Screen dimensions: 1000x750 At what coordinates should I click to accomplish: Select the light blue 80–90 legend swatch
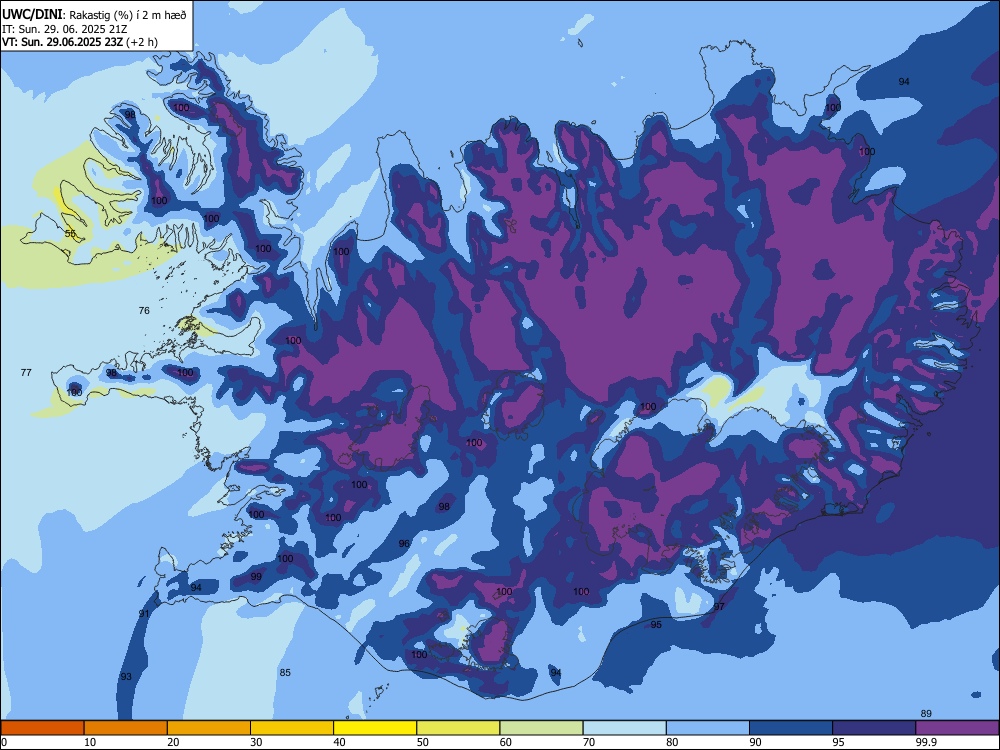708,728
